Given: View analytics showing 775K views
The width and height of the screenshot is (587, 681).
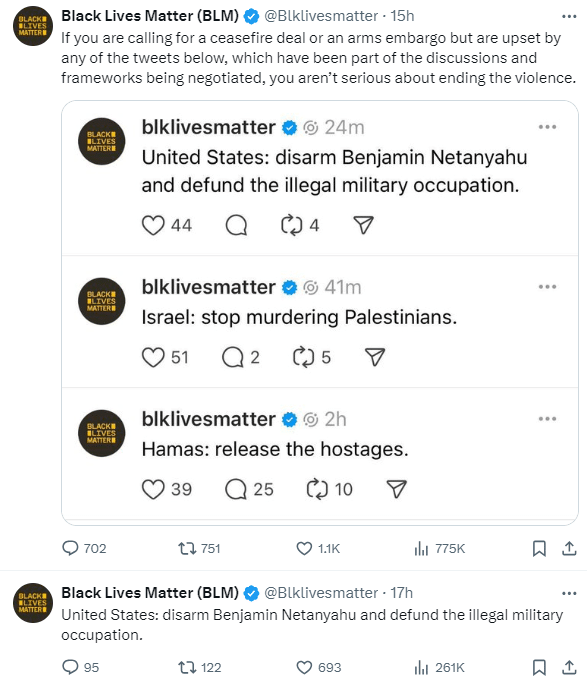Looking at the screenshot, I should (x=421, y=548).
